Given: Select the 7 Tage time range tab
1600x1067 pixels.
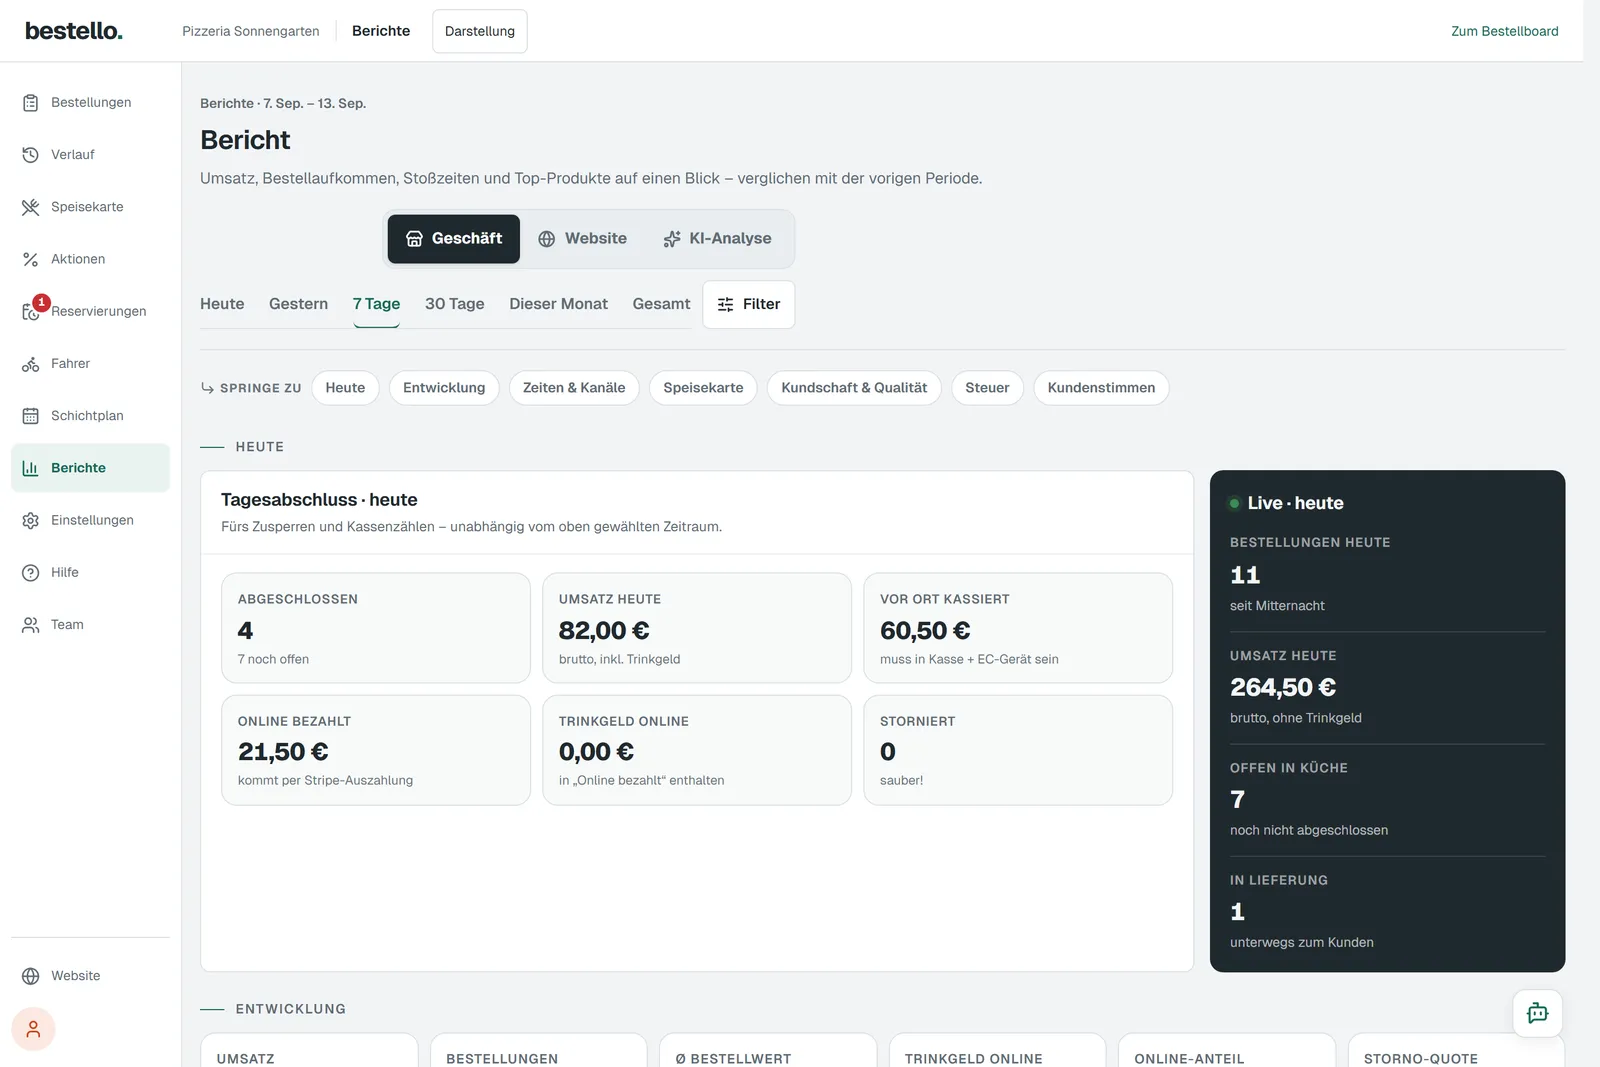Looking at the screenshot, I should tap(376, 304).
